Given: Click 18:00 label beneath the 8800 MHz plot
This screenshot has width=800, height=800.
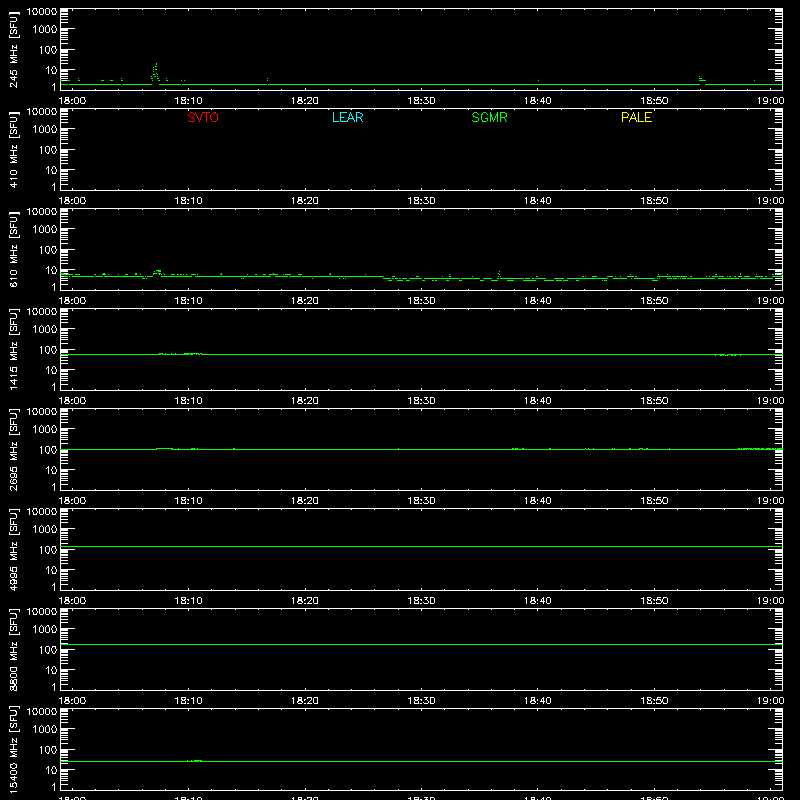Looking at the screenshot, I should point(72,701).
